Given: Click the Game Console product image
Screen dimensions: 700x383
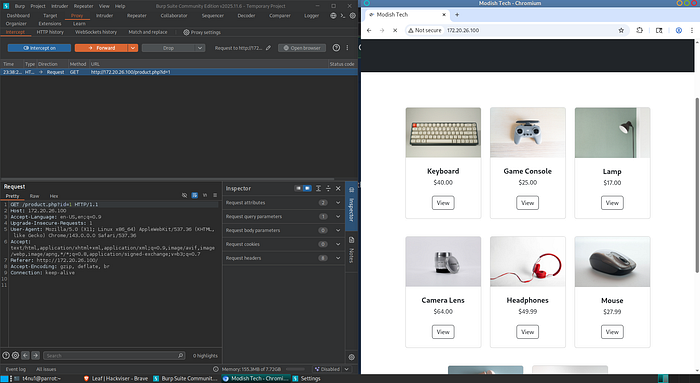Looking at the screenshot, I should pos(527,133).
